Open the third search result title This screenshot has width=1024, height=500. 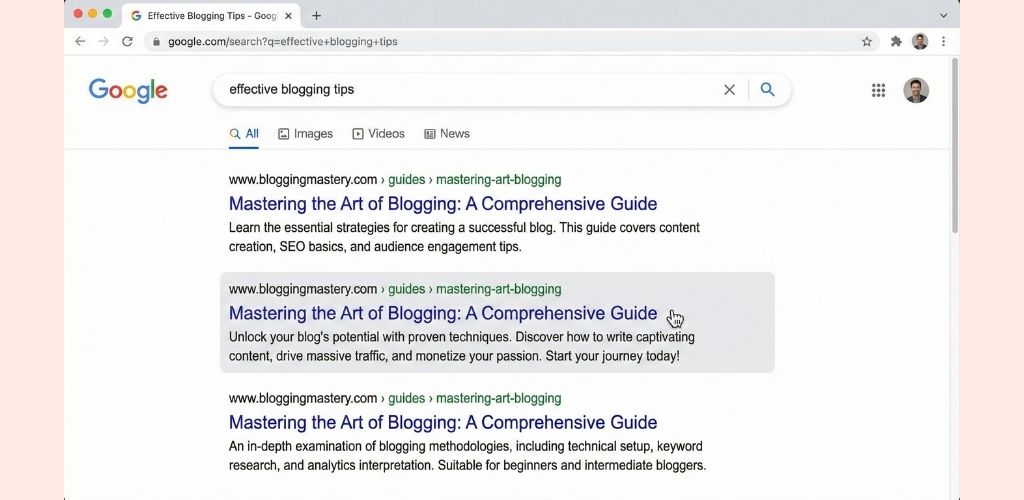pyautogui.click(x=442, y=422)
